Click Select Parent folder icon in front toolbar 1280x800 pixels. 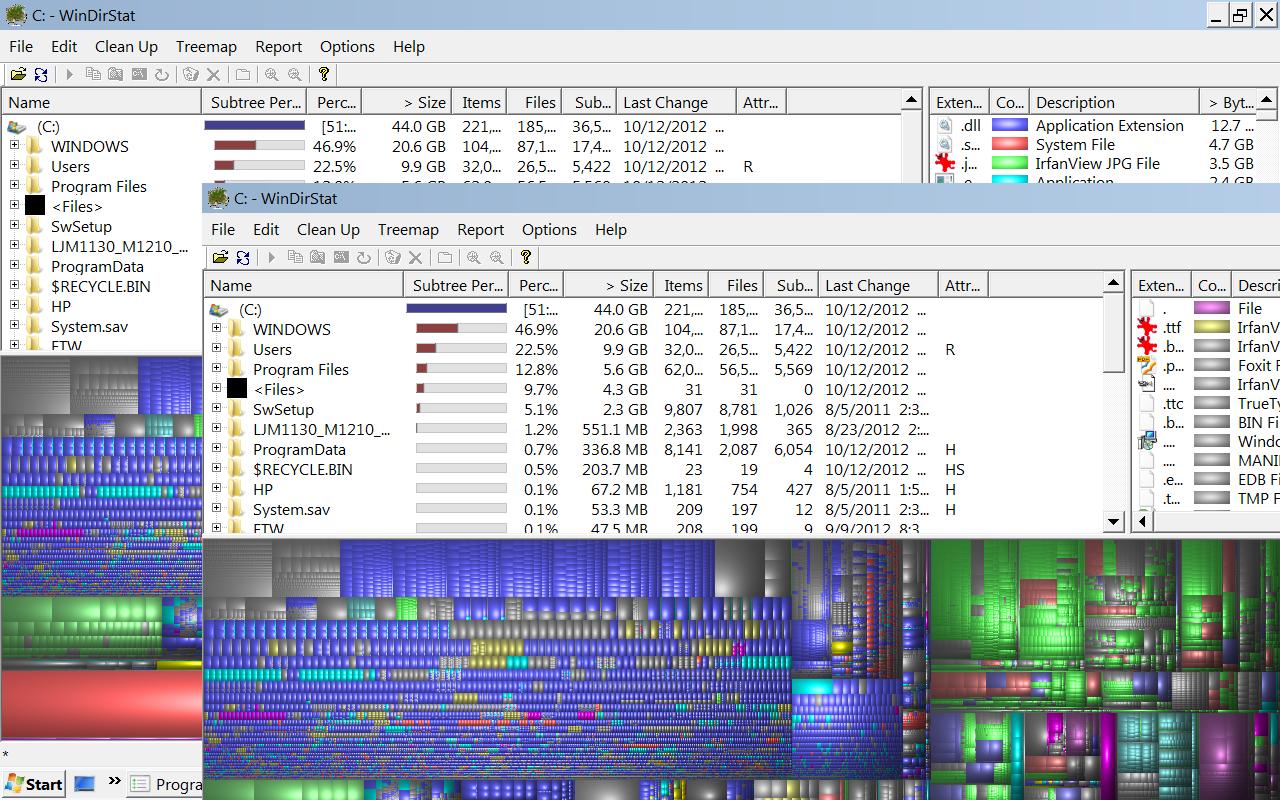445,257
